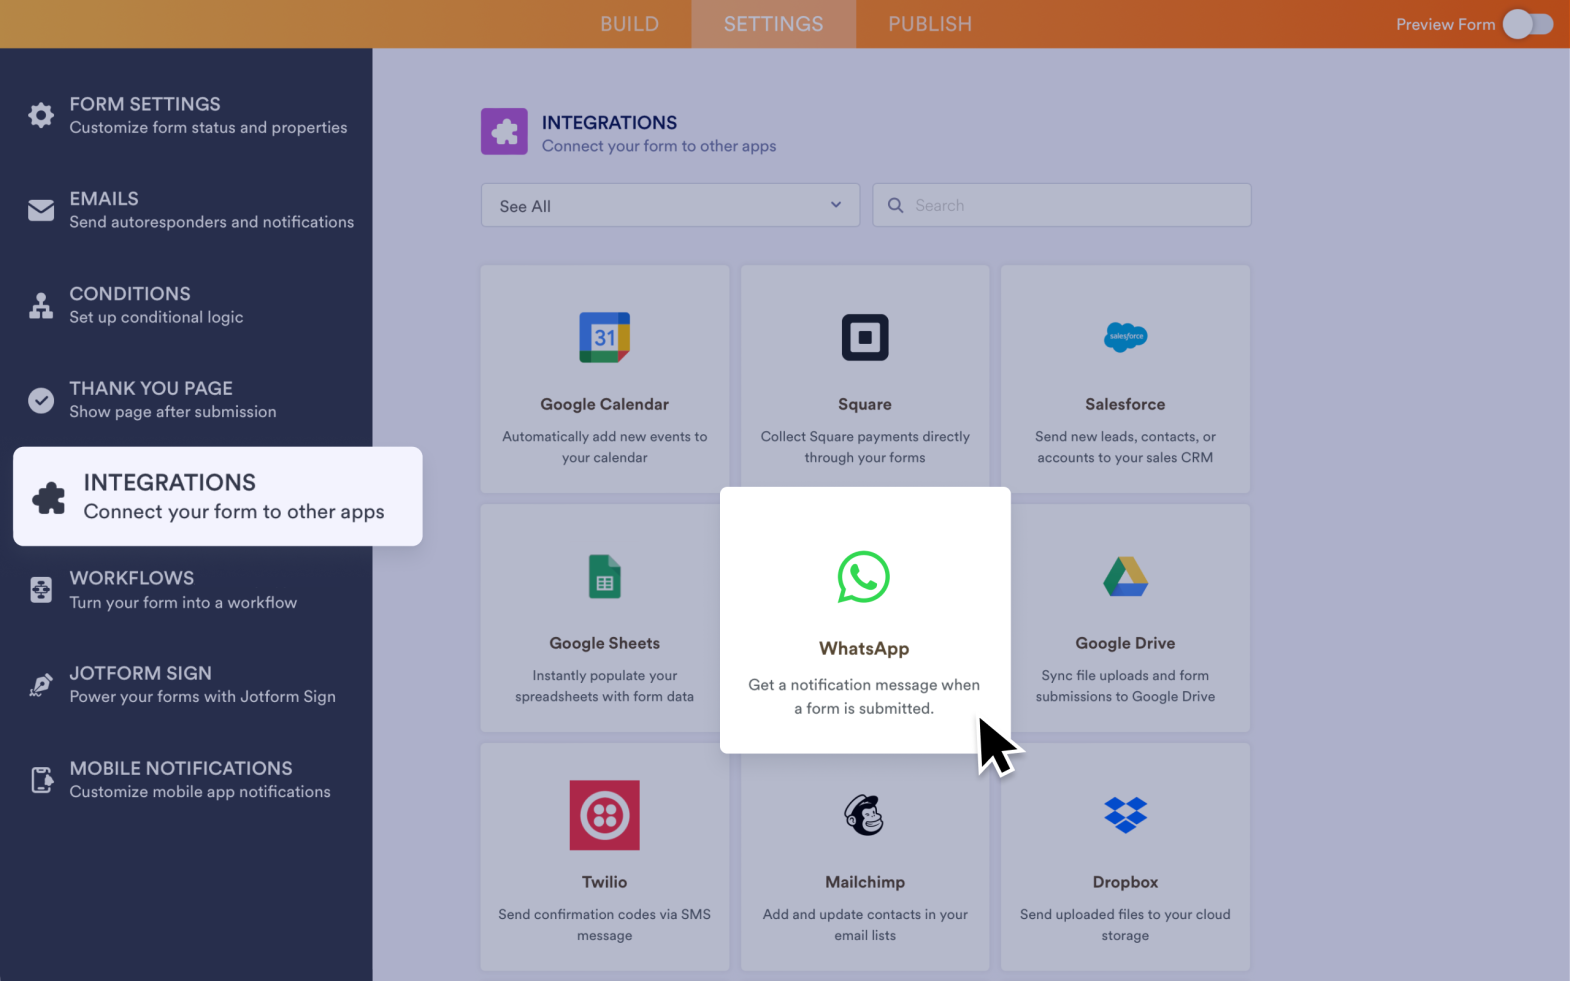Open the PUBLISH tab
Image resolution: width=1570 pixels, height=981 pixels.
(x=929, y=24)
